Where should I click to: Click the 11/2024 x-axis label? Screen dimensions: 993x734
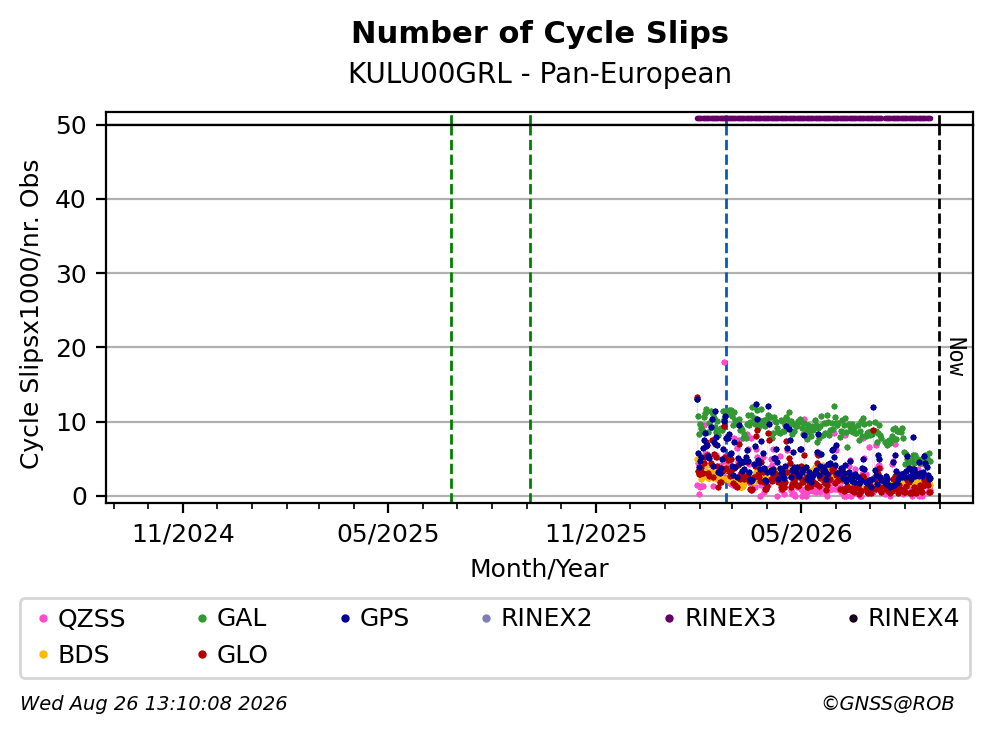coord(183,535)
